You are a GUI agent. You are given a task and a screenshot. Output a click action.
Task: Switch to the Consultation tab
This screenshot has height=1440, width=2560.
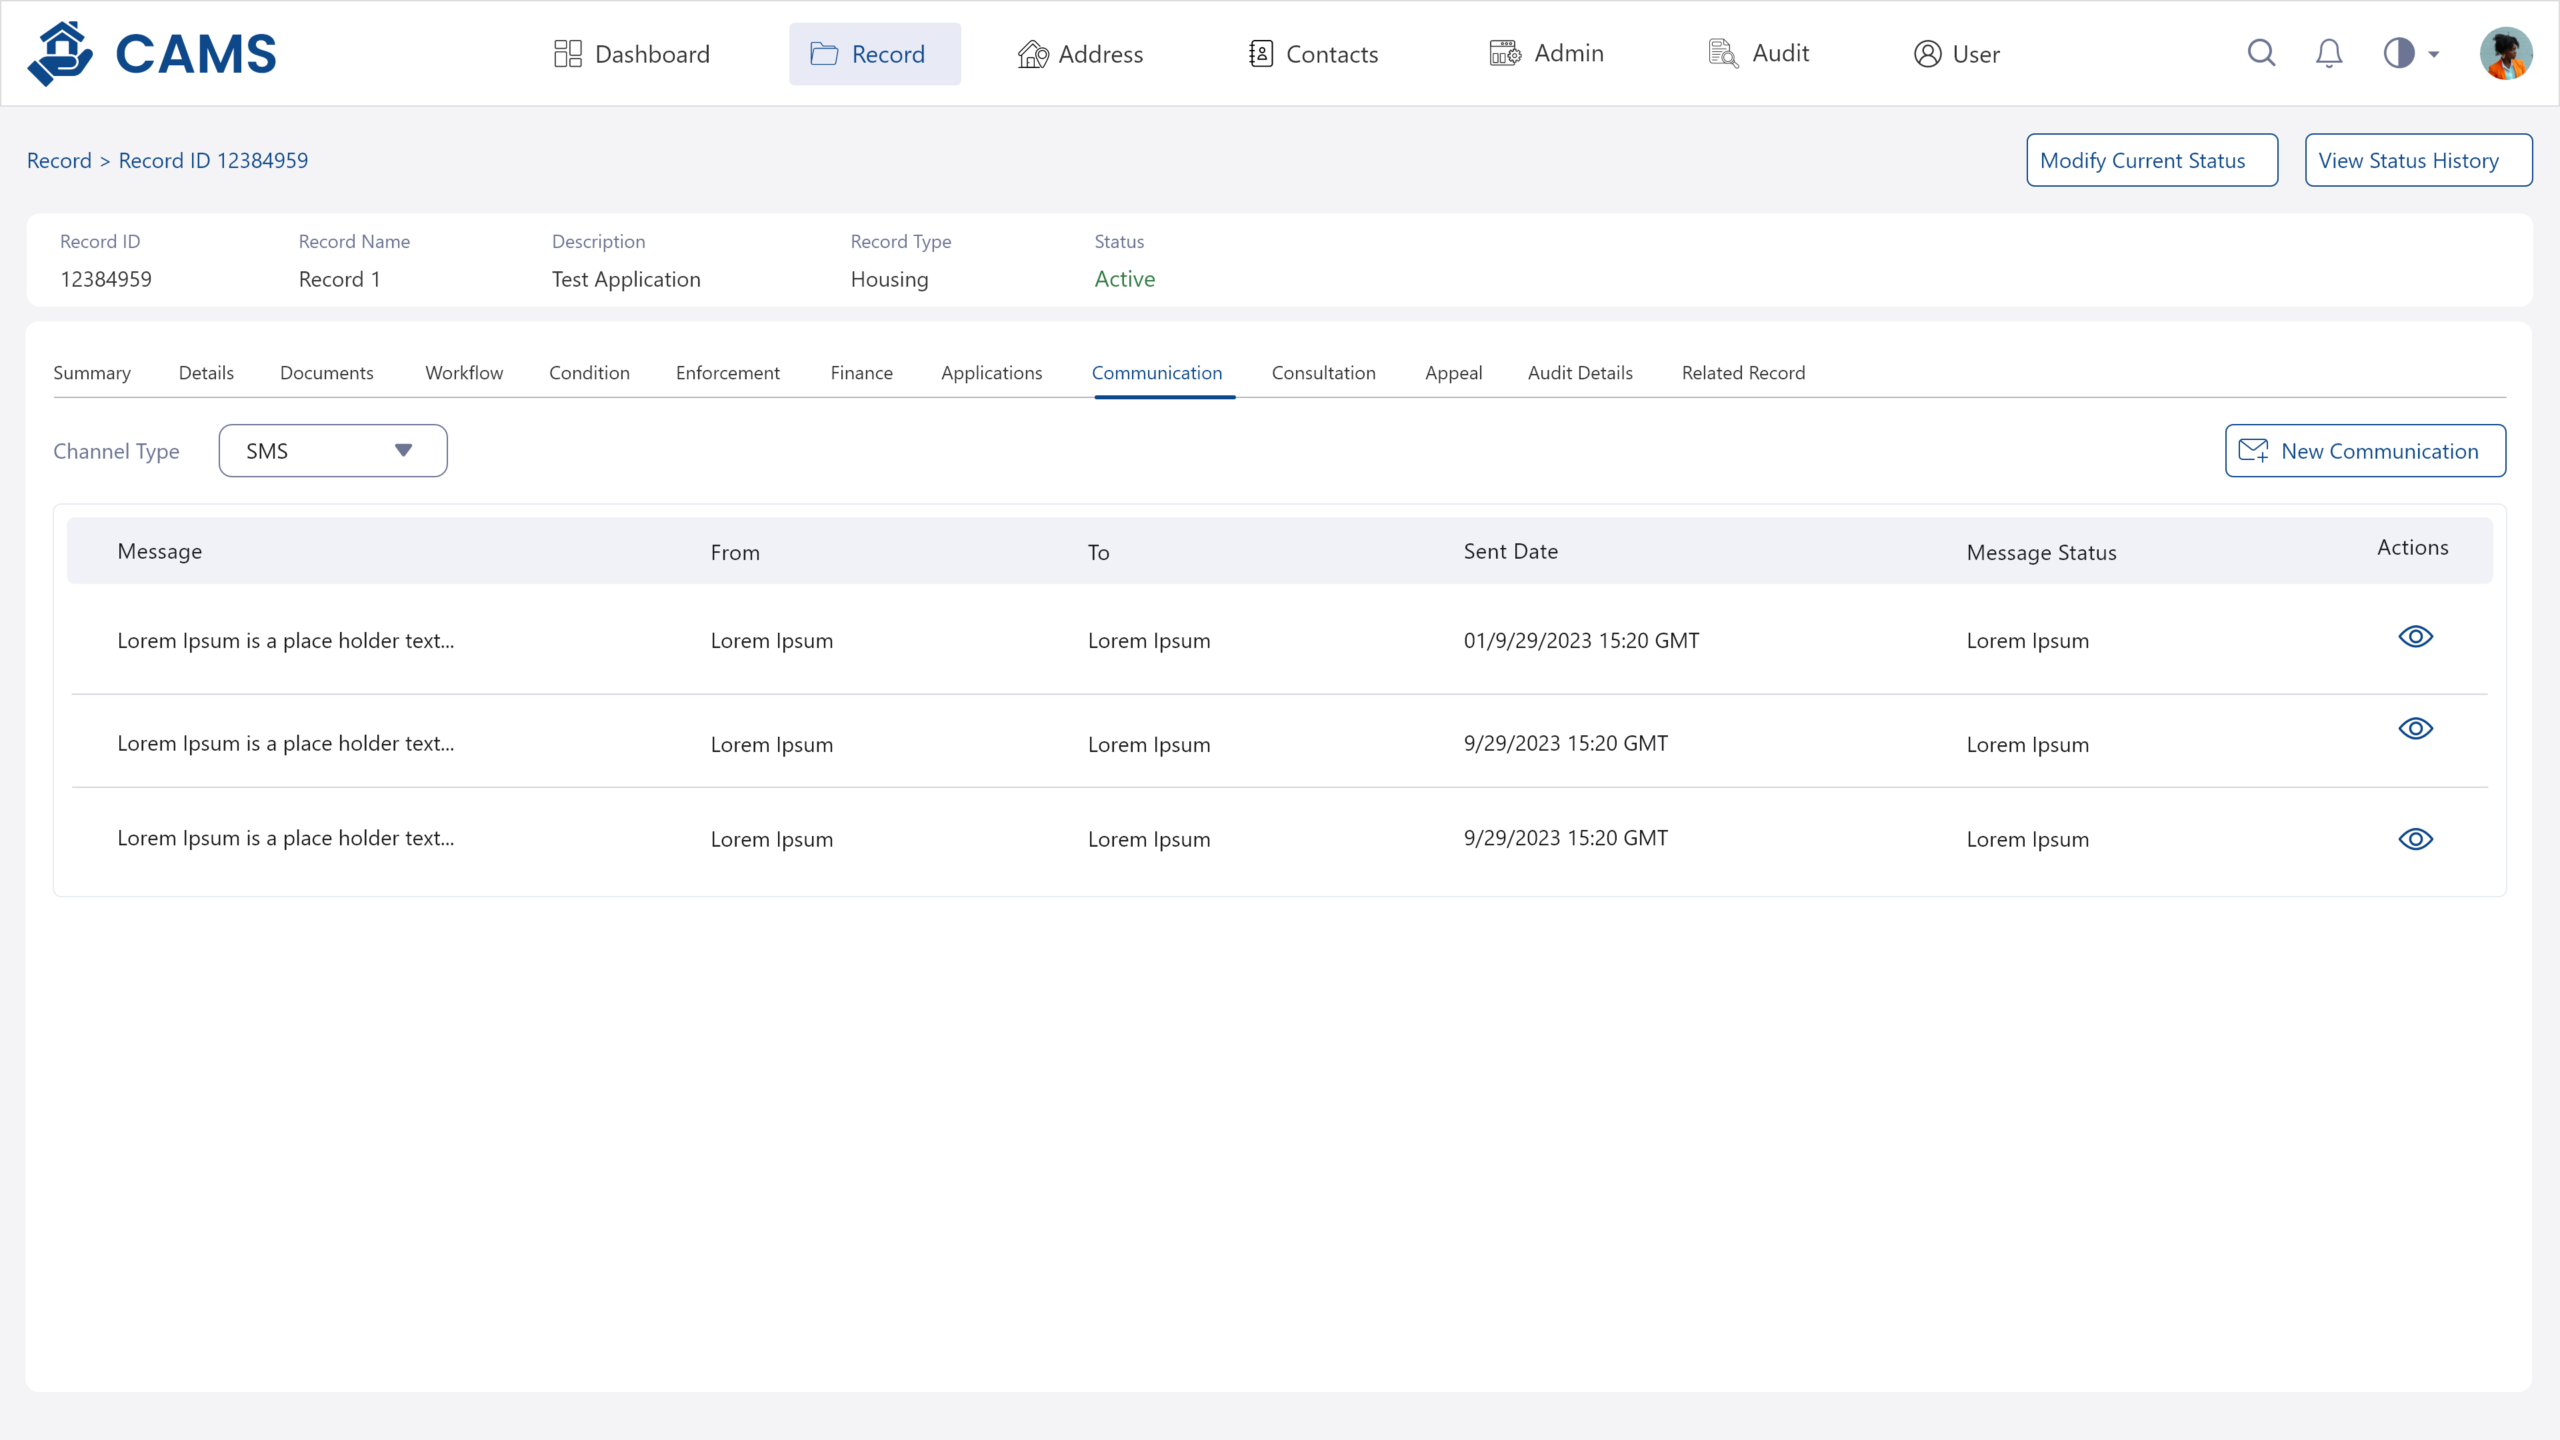(1323, 373)
